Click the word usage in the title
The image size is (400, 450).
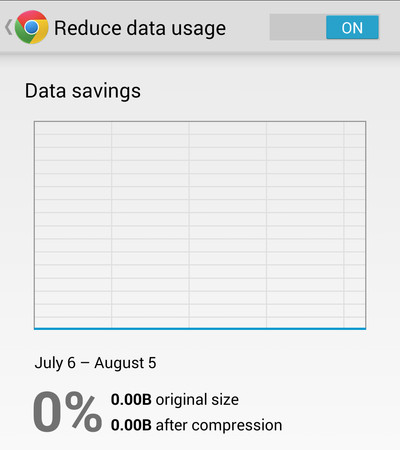pyautogui.click(x=199, y=29)
